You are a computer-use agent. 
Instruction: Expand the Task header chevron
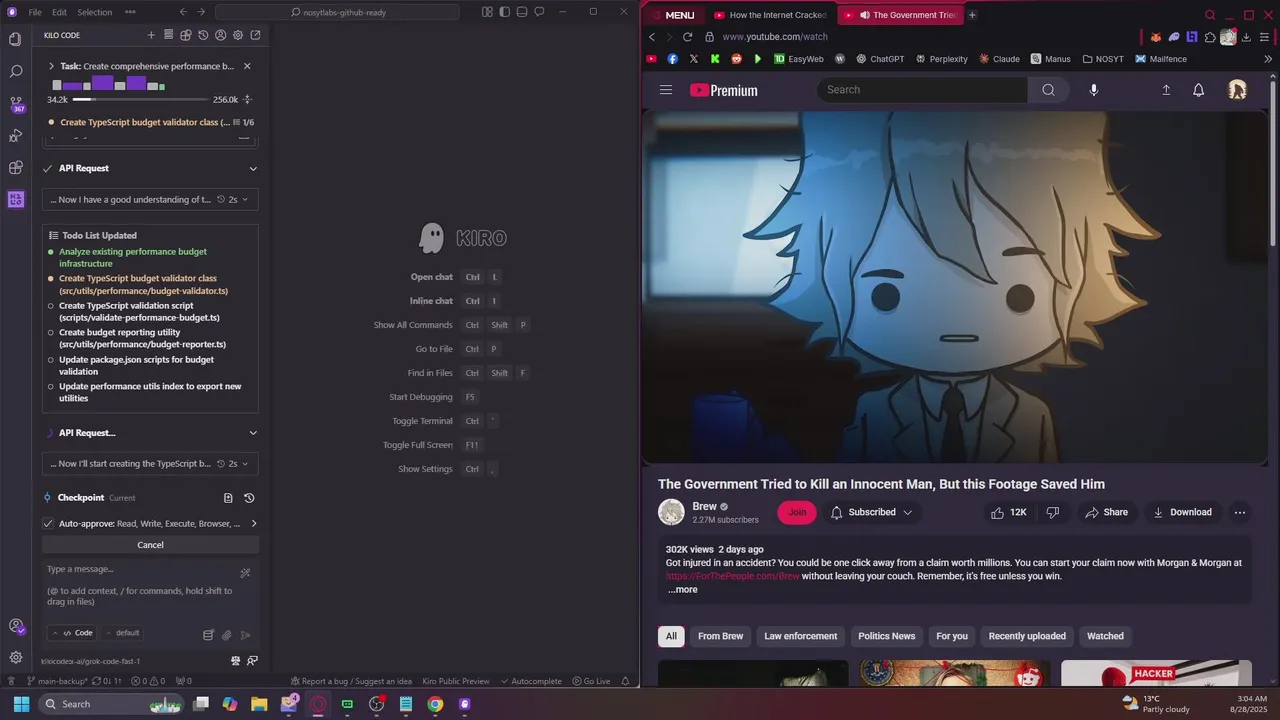(x=51, y=66)
